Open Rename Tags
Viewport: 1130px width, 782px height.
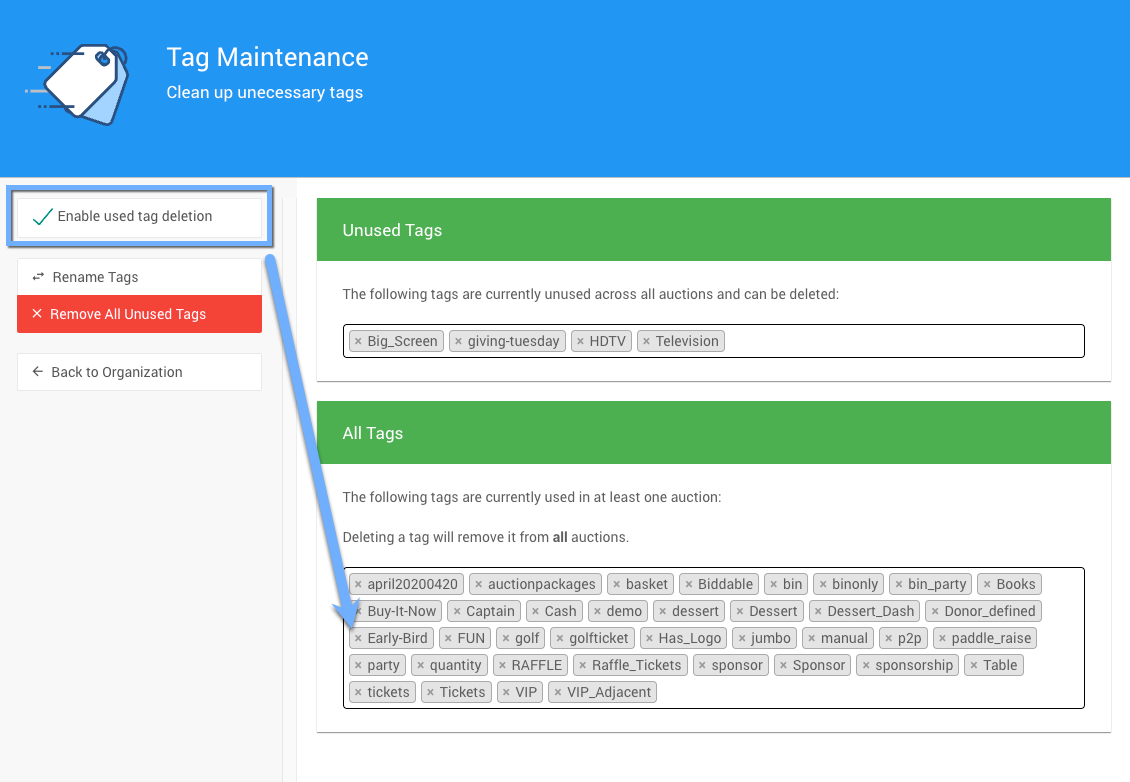tap(139, 277)
